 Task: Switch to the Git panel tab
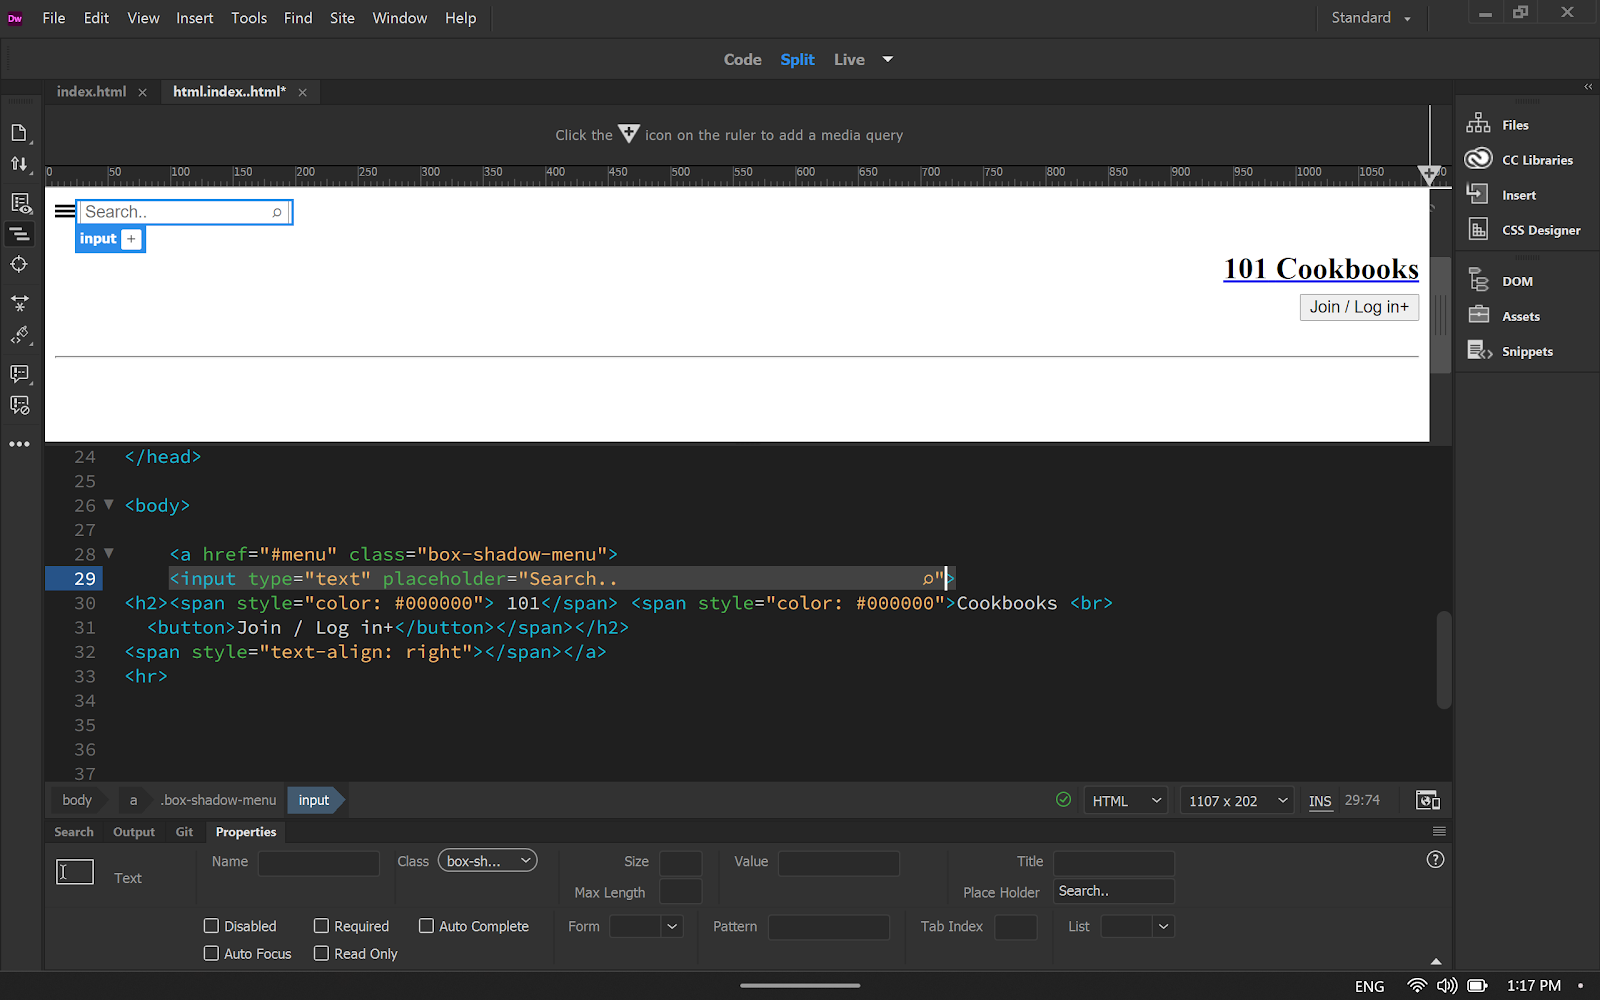[184, 831]
